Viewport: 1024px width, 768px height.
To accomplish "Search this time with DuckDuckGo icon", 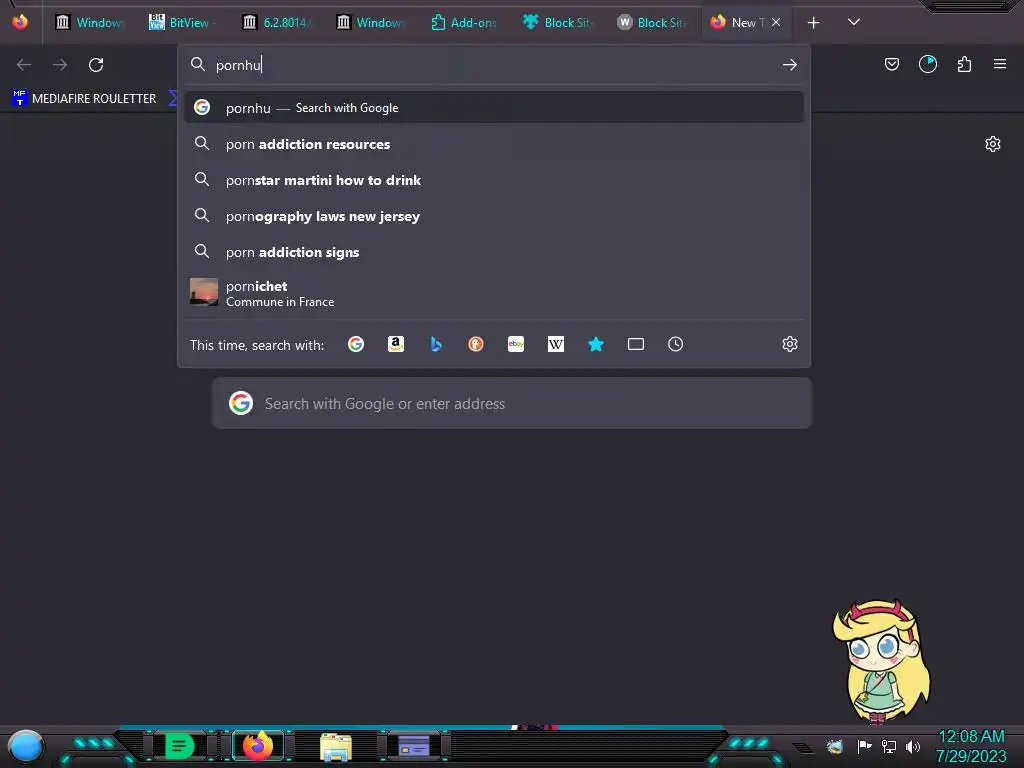I will [475, 344].
